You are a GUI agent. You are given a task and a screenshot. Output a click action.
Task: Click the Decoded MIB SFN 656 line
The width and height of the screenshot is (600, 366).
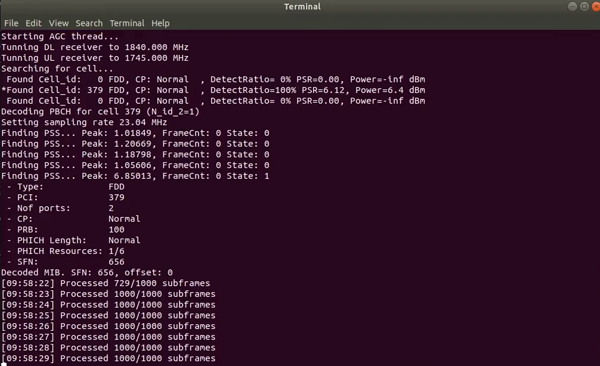(x=87, y=273)
